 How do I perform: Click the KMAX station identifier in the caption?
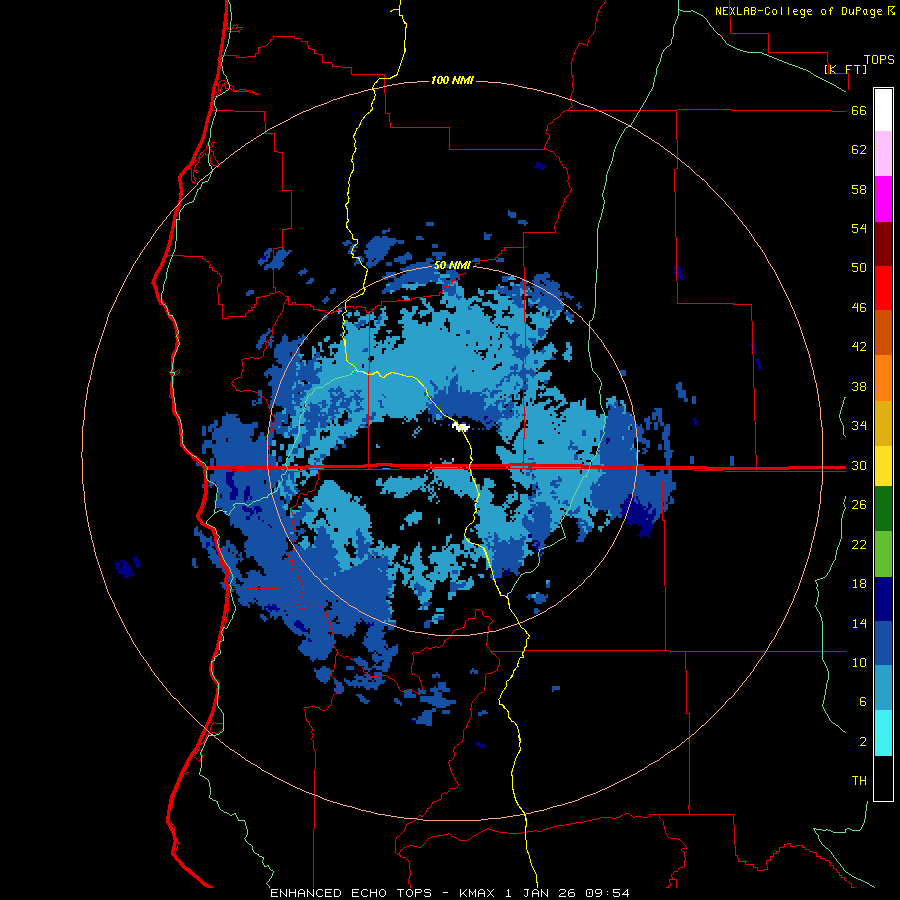478,893
